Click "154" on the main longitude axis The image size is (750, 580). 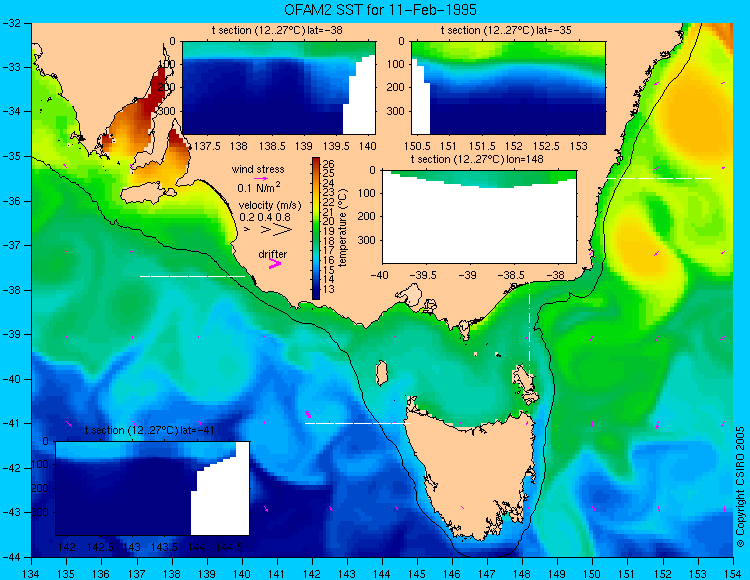(x=733, y=573)
